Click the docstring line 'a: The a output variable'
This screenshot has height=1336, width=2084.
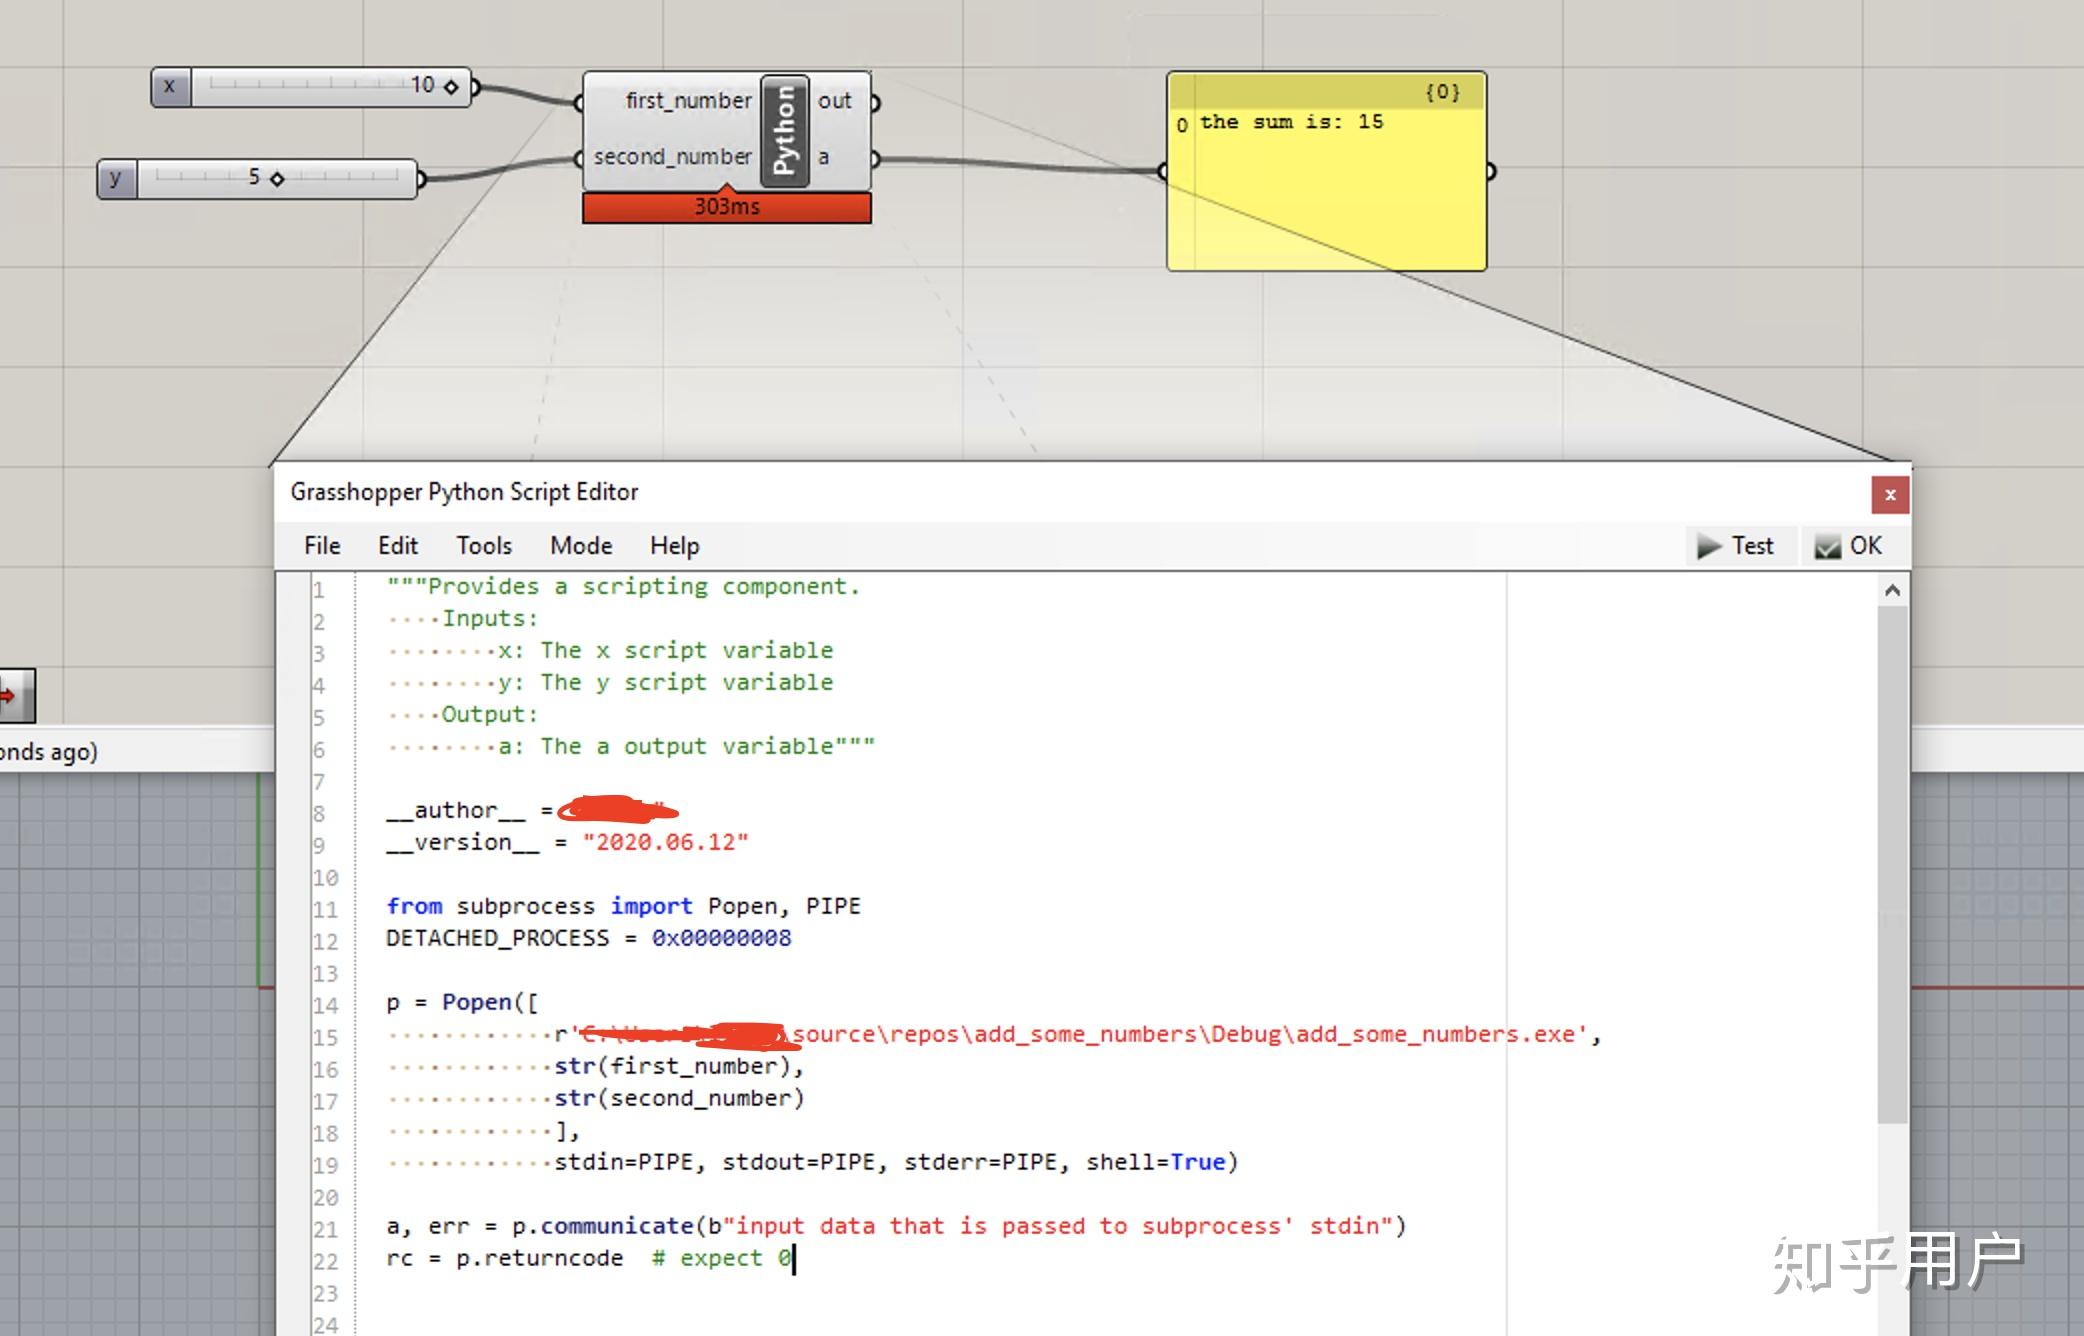click(686, 747)
